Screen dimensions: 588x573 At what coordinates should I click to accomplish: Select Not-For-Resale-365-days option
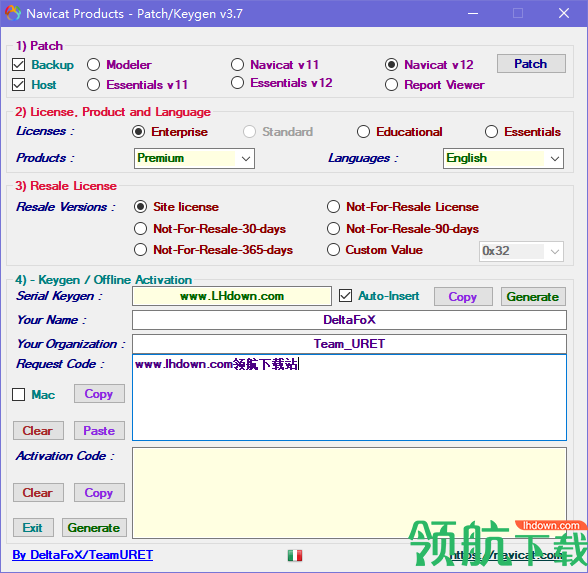[141, 250]
